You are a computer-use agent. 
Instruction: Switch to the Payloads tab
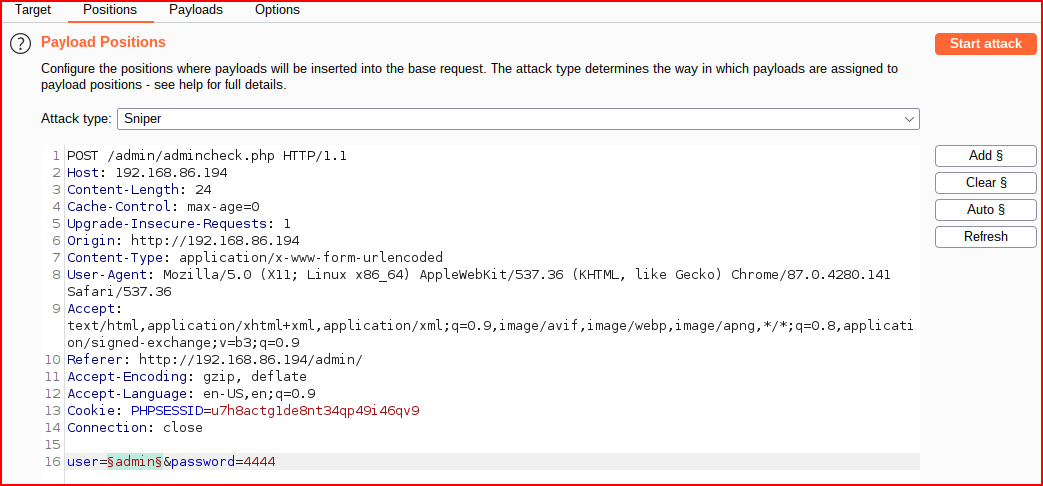196,10
